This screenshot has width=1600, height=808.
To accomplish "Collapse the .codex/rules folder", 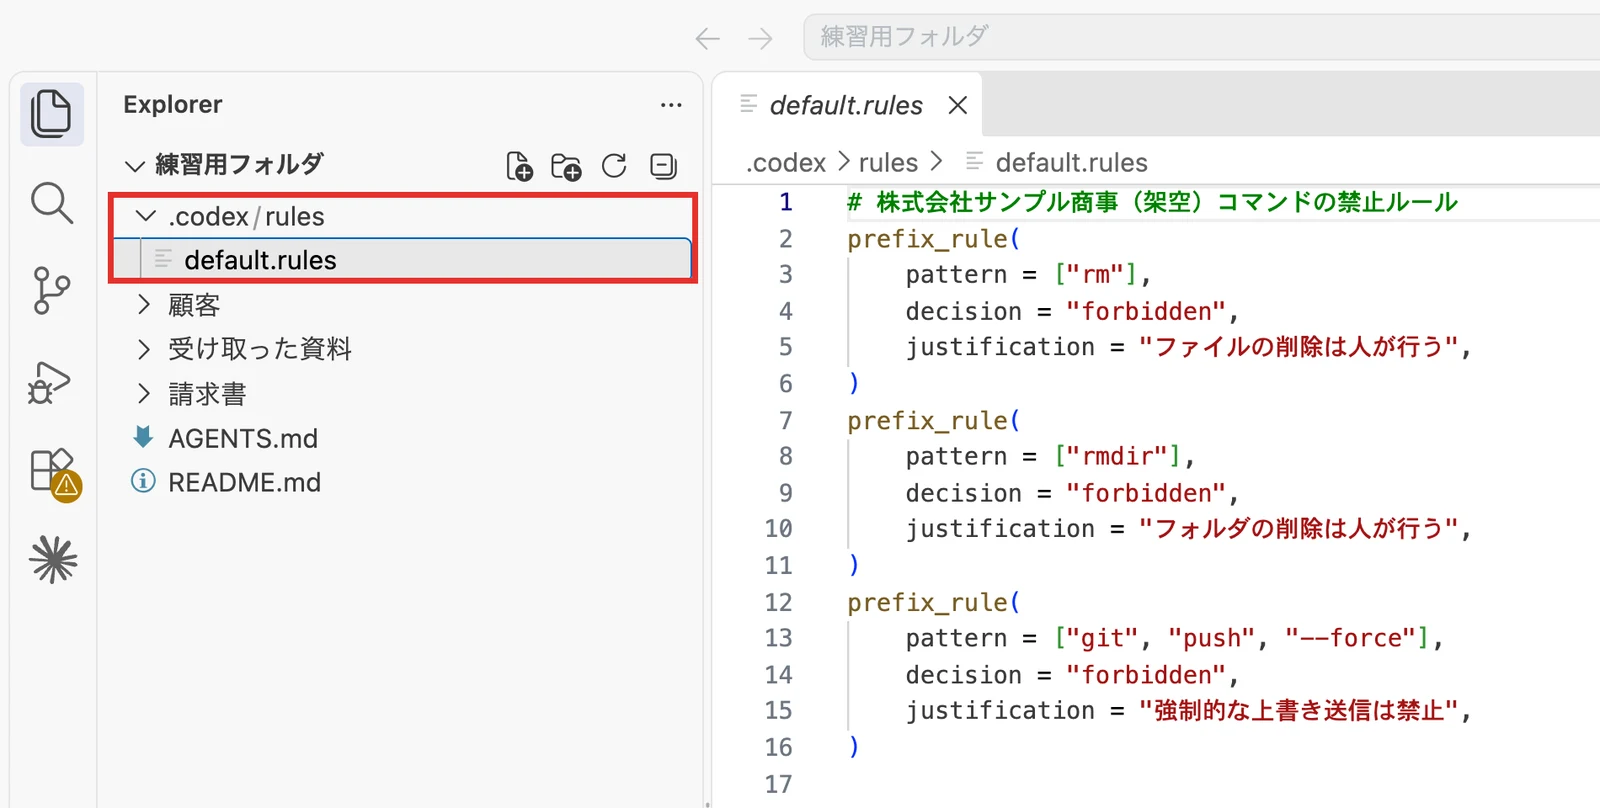I will [x=146, y=216].
